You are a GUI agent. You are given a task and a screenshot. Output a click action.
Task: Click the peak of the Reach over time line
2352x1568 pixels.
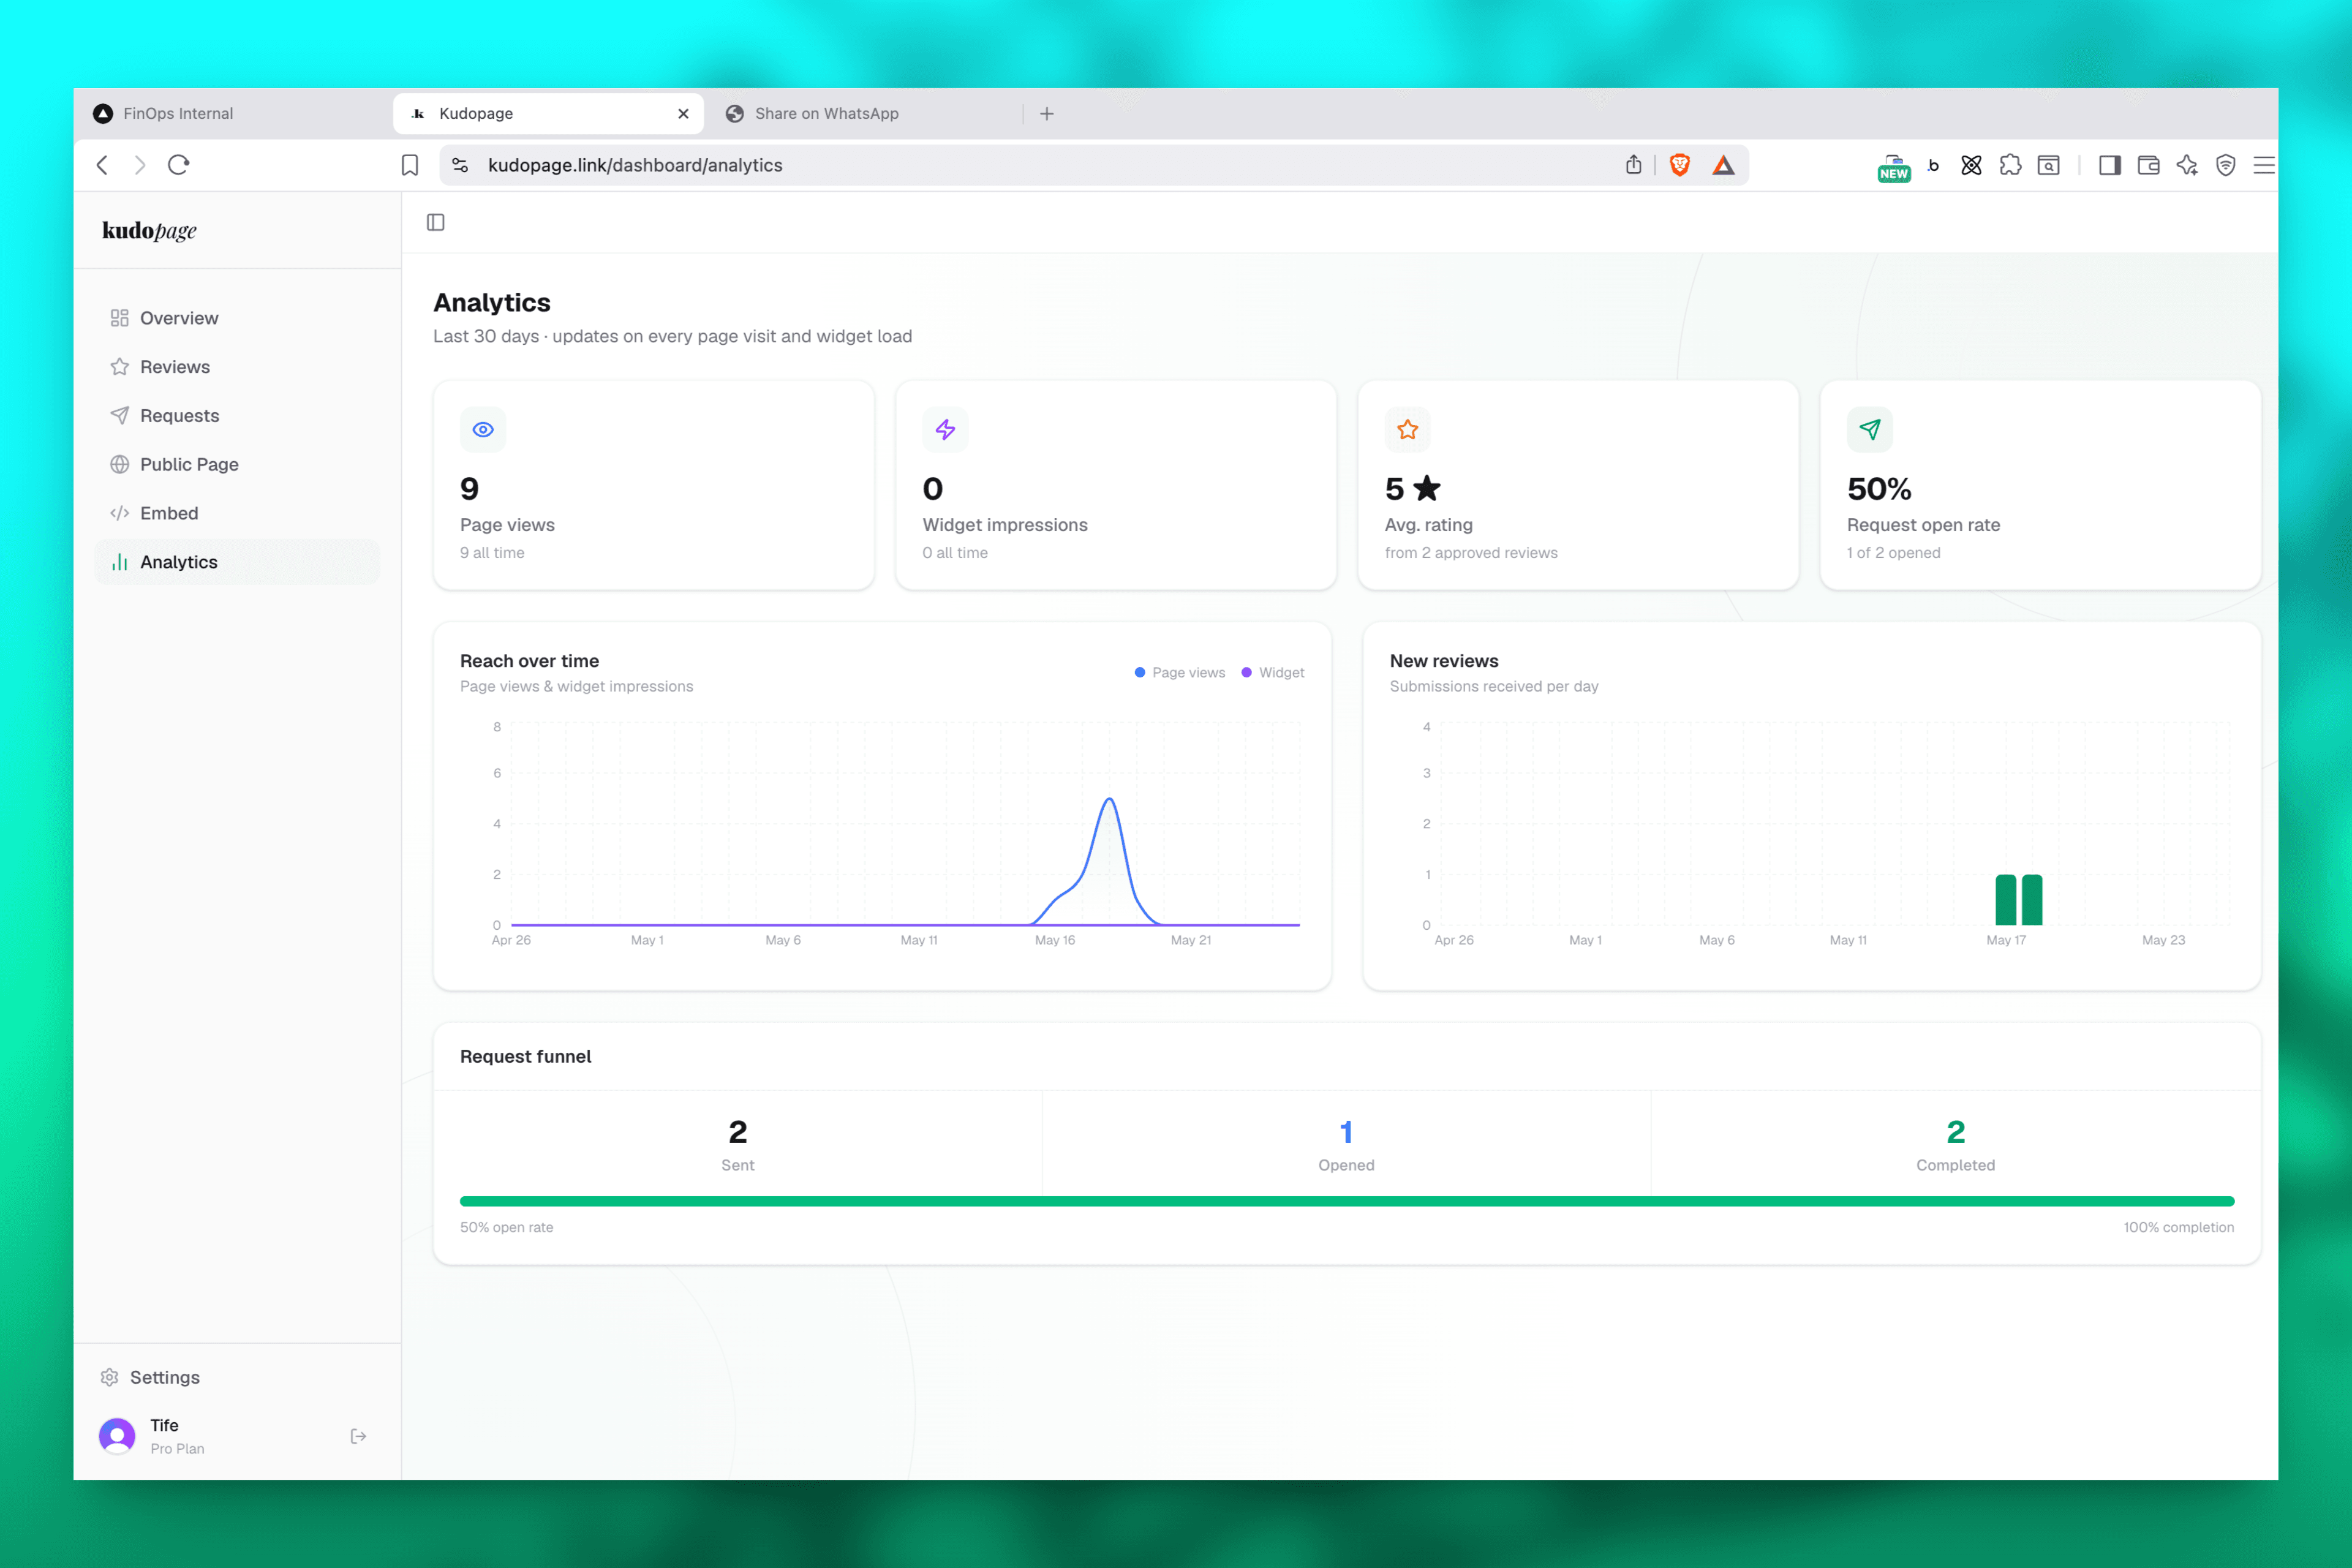click(1109, 799)
